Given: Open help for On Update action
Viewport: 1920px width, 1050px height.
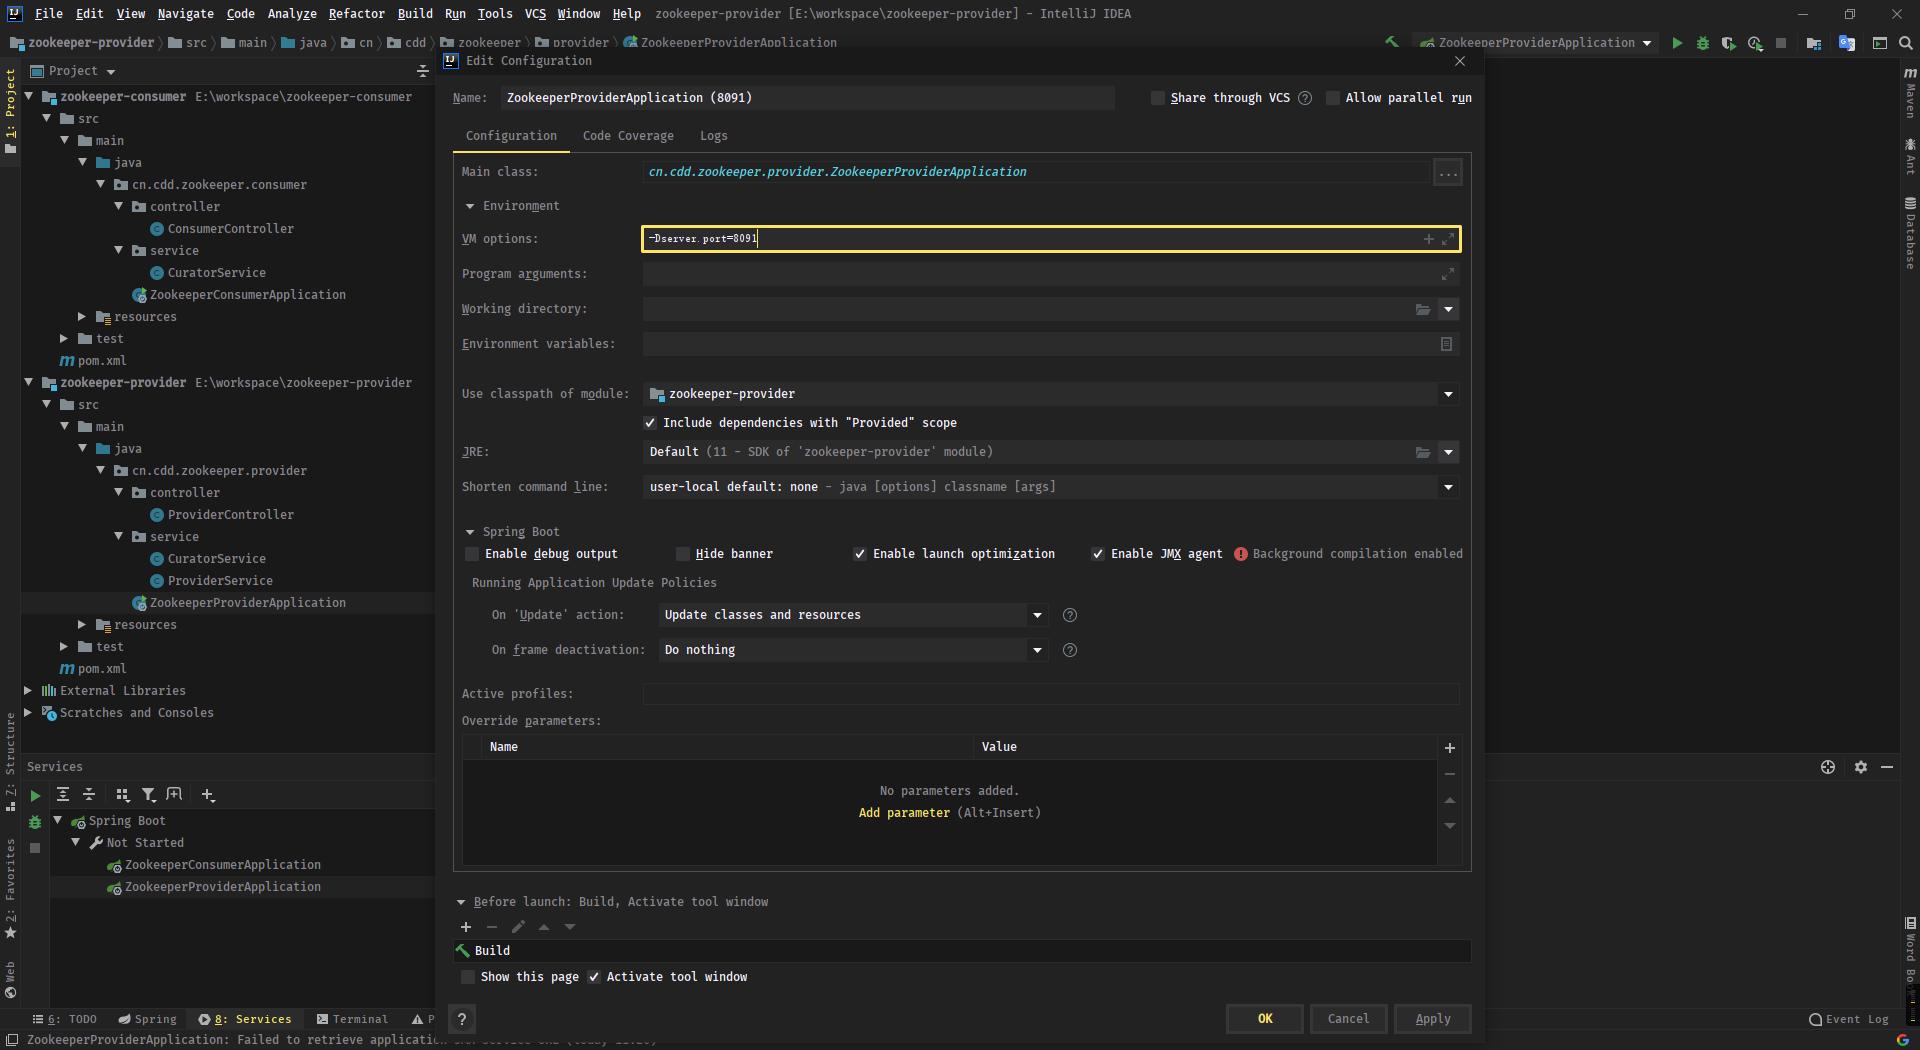Looking at the screenshot, I should (1069, 615).
